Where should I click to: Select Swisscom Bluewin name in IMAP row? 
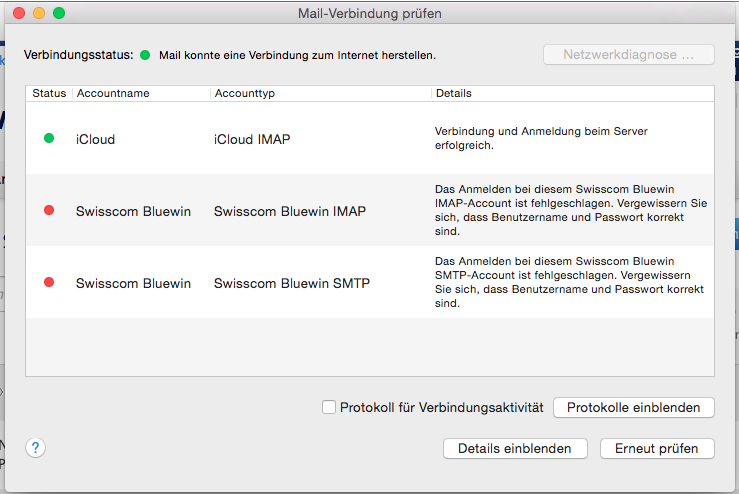tap(133, 211)
